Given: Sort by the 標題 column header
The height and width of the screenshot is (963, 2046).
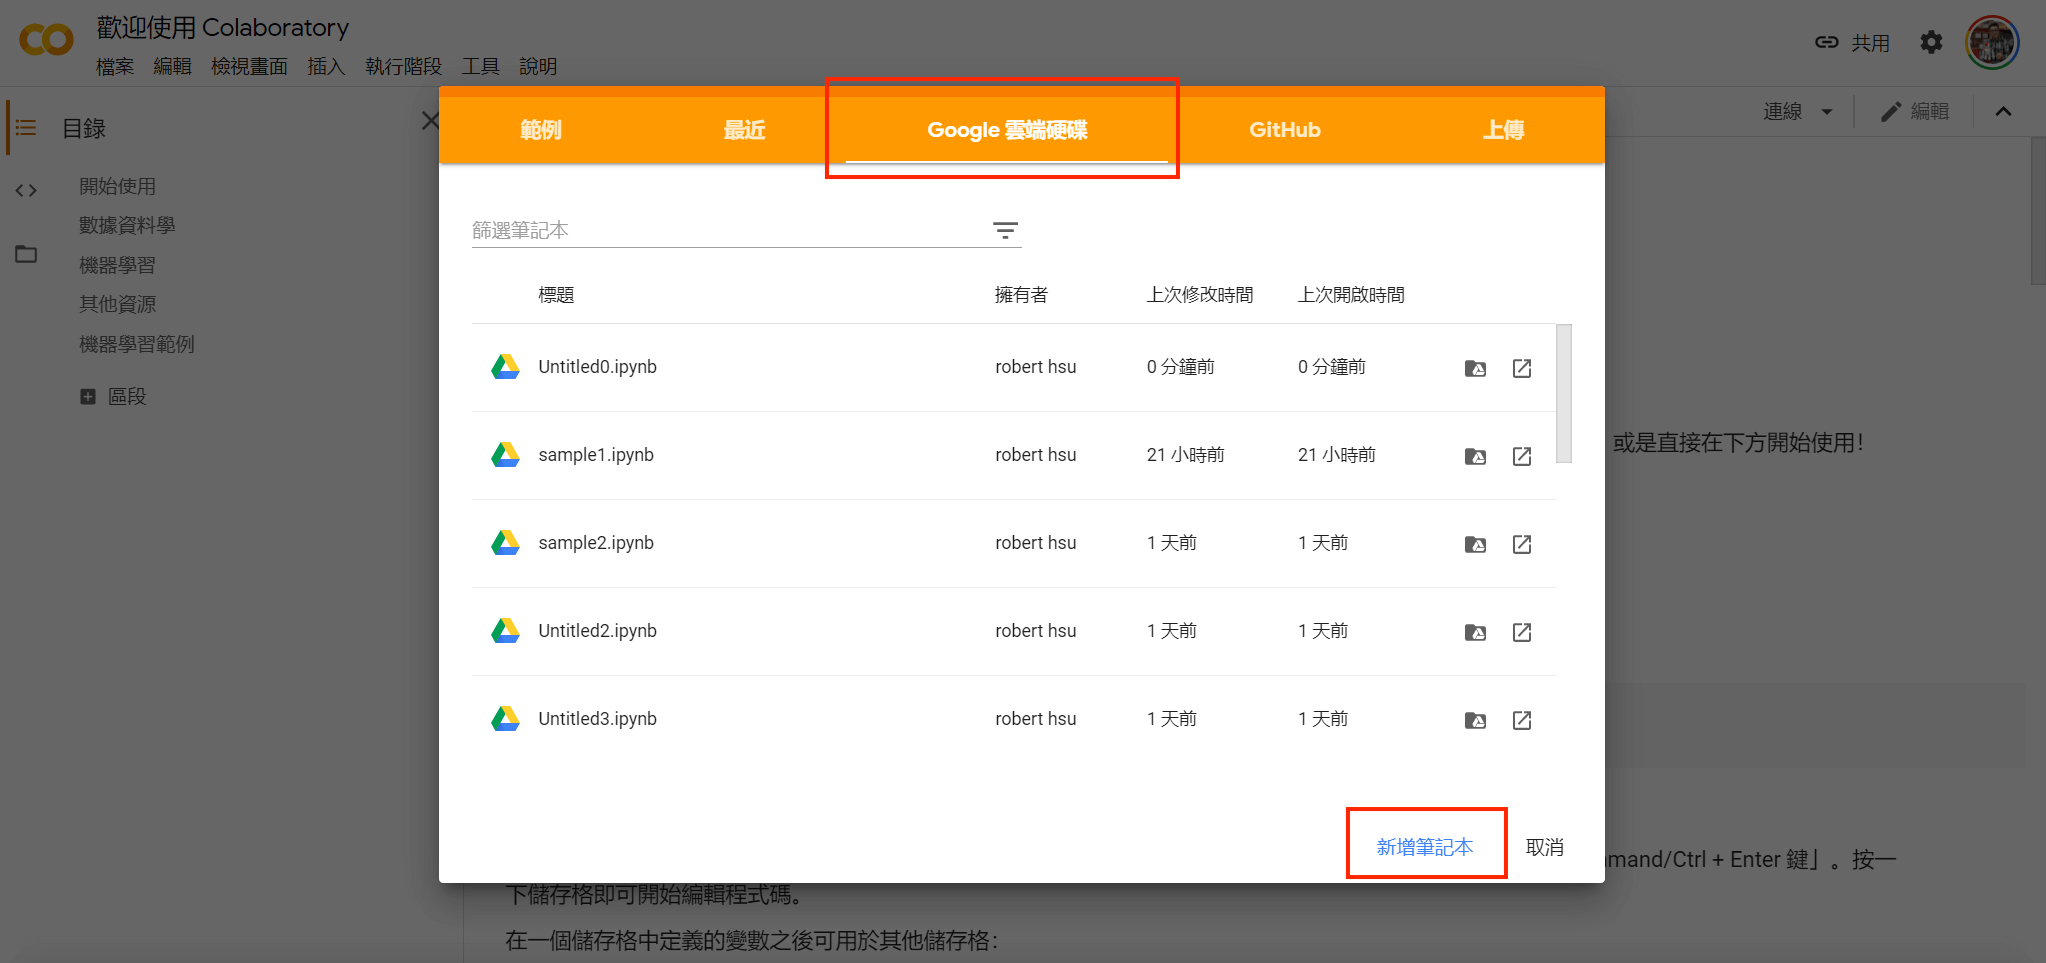Looking at the screenshot, I should point(556,295).
